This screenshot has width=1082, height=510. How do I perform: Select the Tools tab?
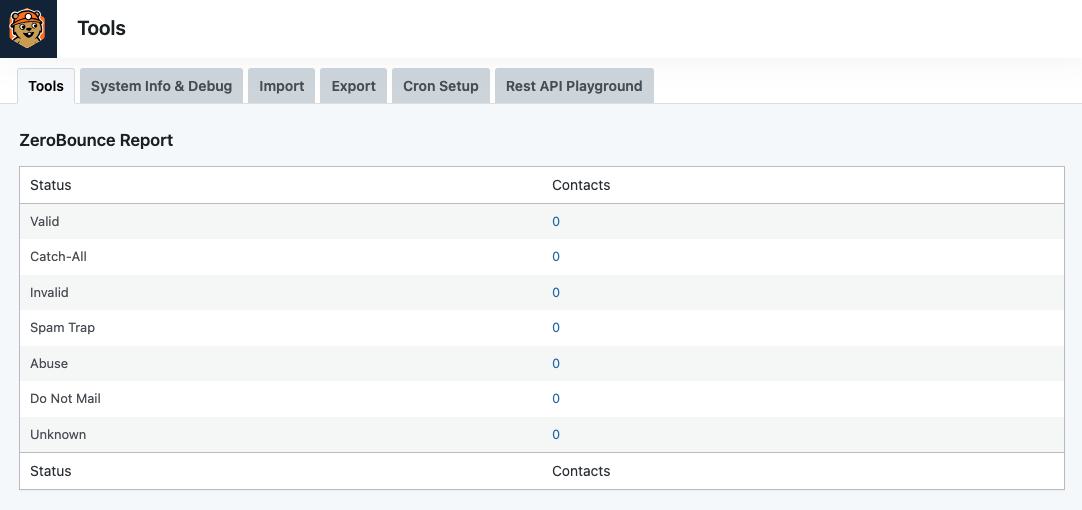tap(46, 86)
